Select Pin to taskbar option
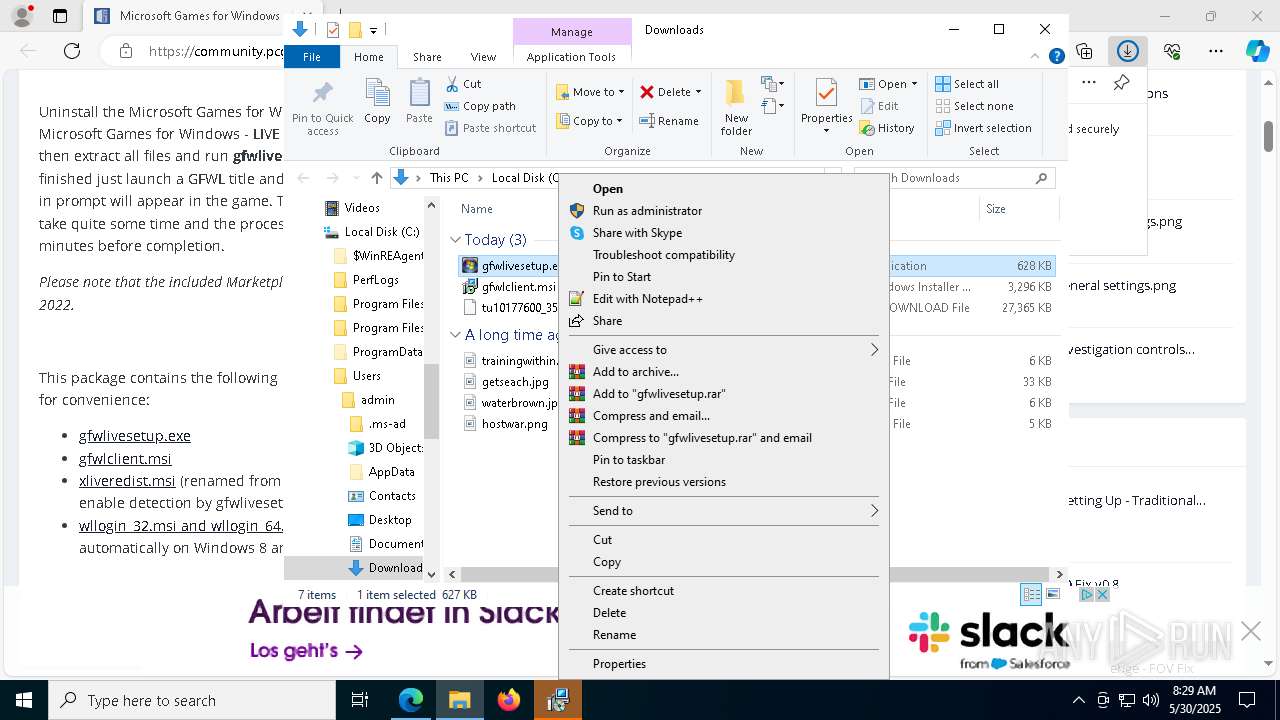Viewport: 1280px width, 720px height. [723, 460]
